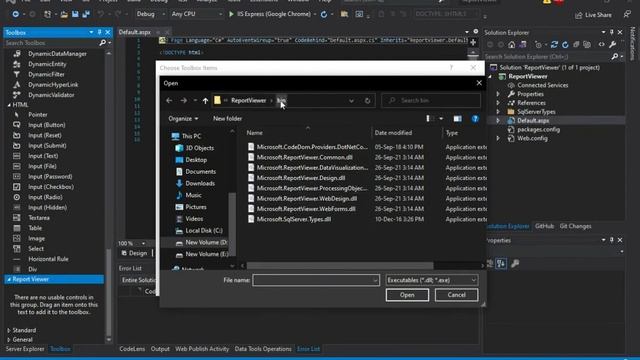This screenshot has width=640, height=360.
Task: Open the Organize dropdown menu
Action: 183,119
